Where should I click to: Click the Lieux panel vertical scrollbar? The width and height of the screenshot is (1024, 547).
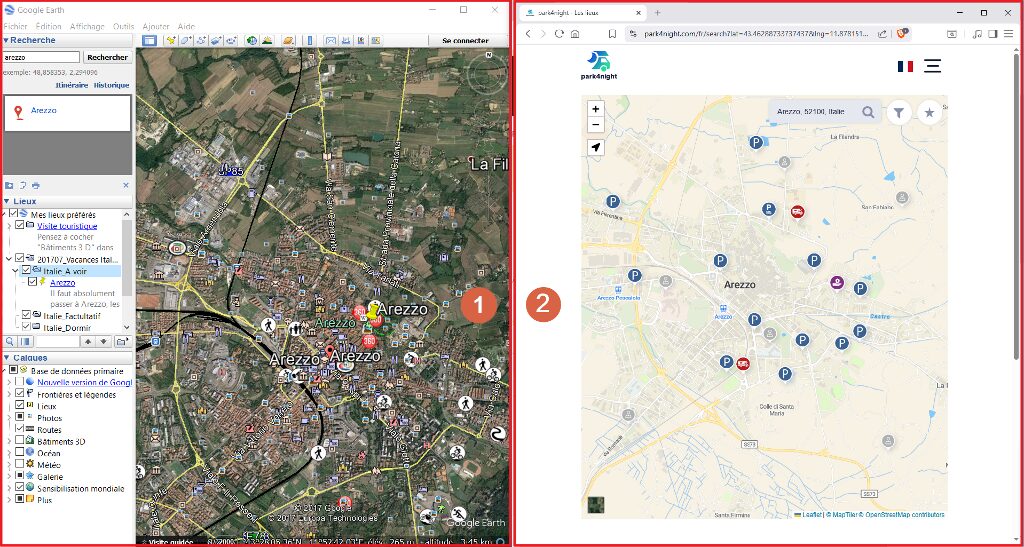tap(127, 258)
